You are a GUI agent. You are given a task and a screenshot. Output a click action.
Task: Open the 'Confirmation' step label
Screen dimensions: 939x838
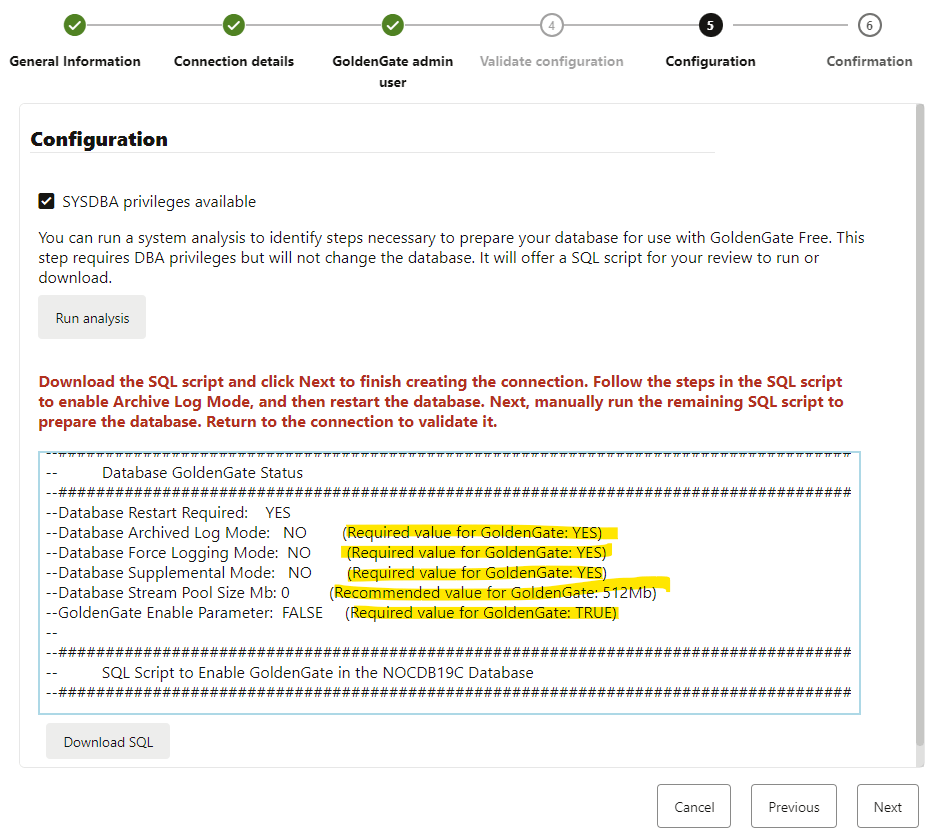click(869, 61)
